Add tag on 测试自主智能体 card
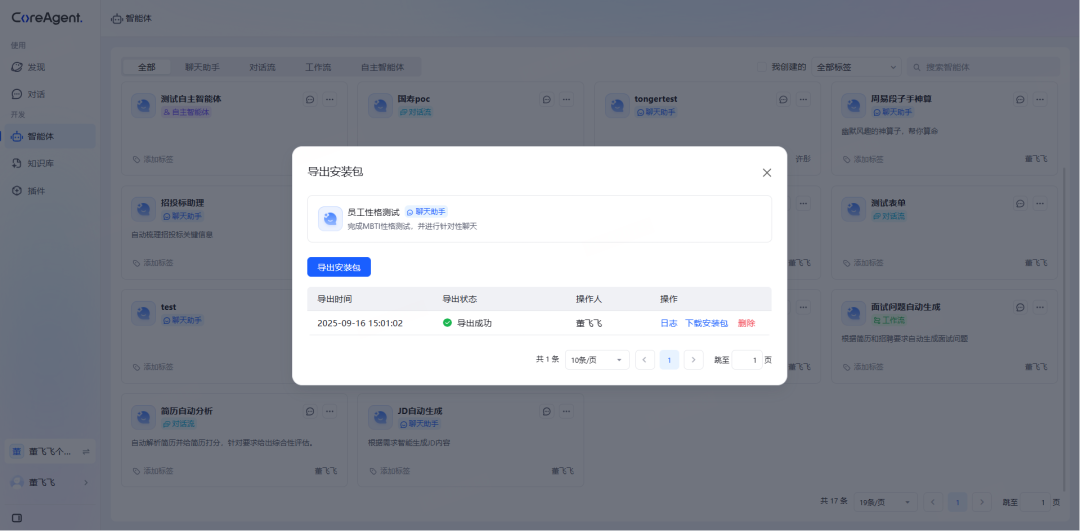The image size is (1080, 531). (153, 159)
